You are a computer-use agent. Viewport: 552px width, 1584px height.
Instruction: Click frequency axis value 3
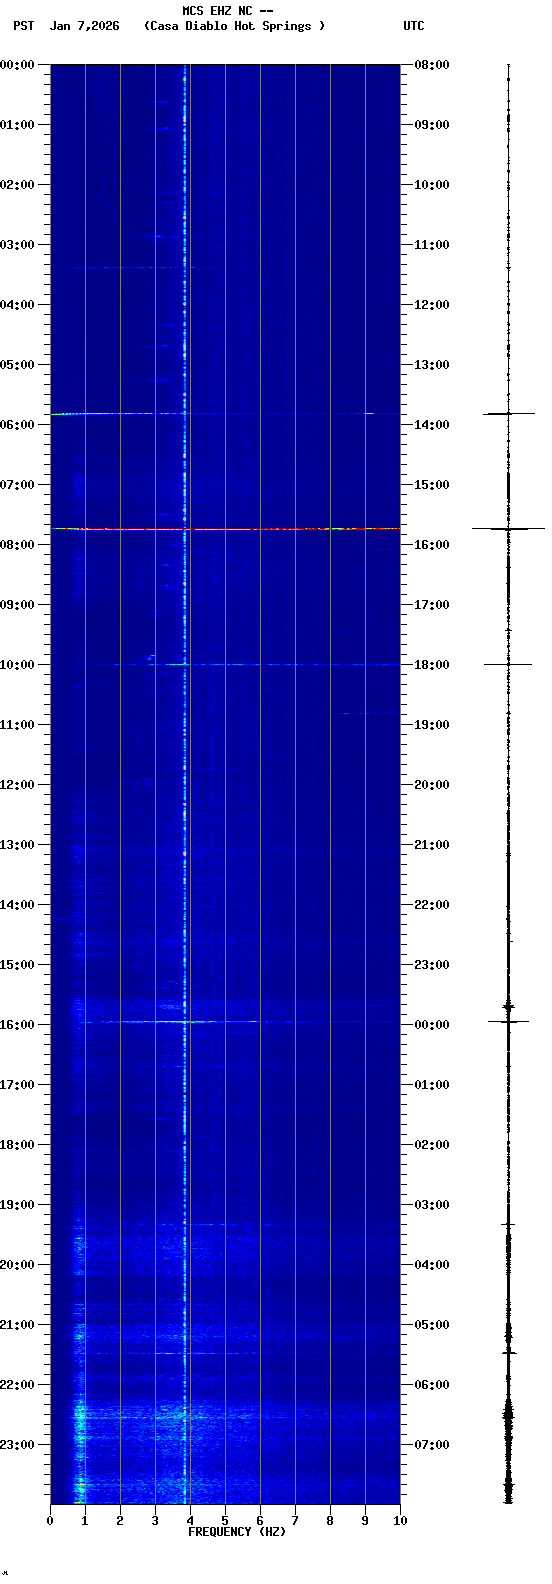pos(155,1521)
